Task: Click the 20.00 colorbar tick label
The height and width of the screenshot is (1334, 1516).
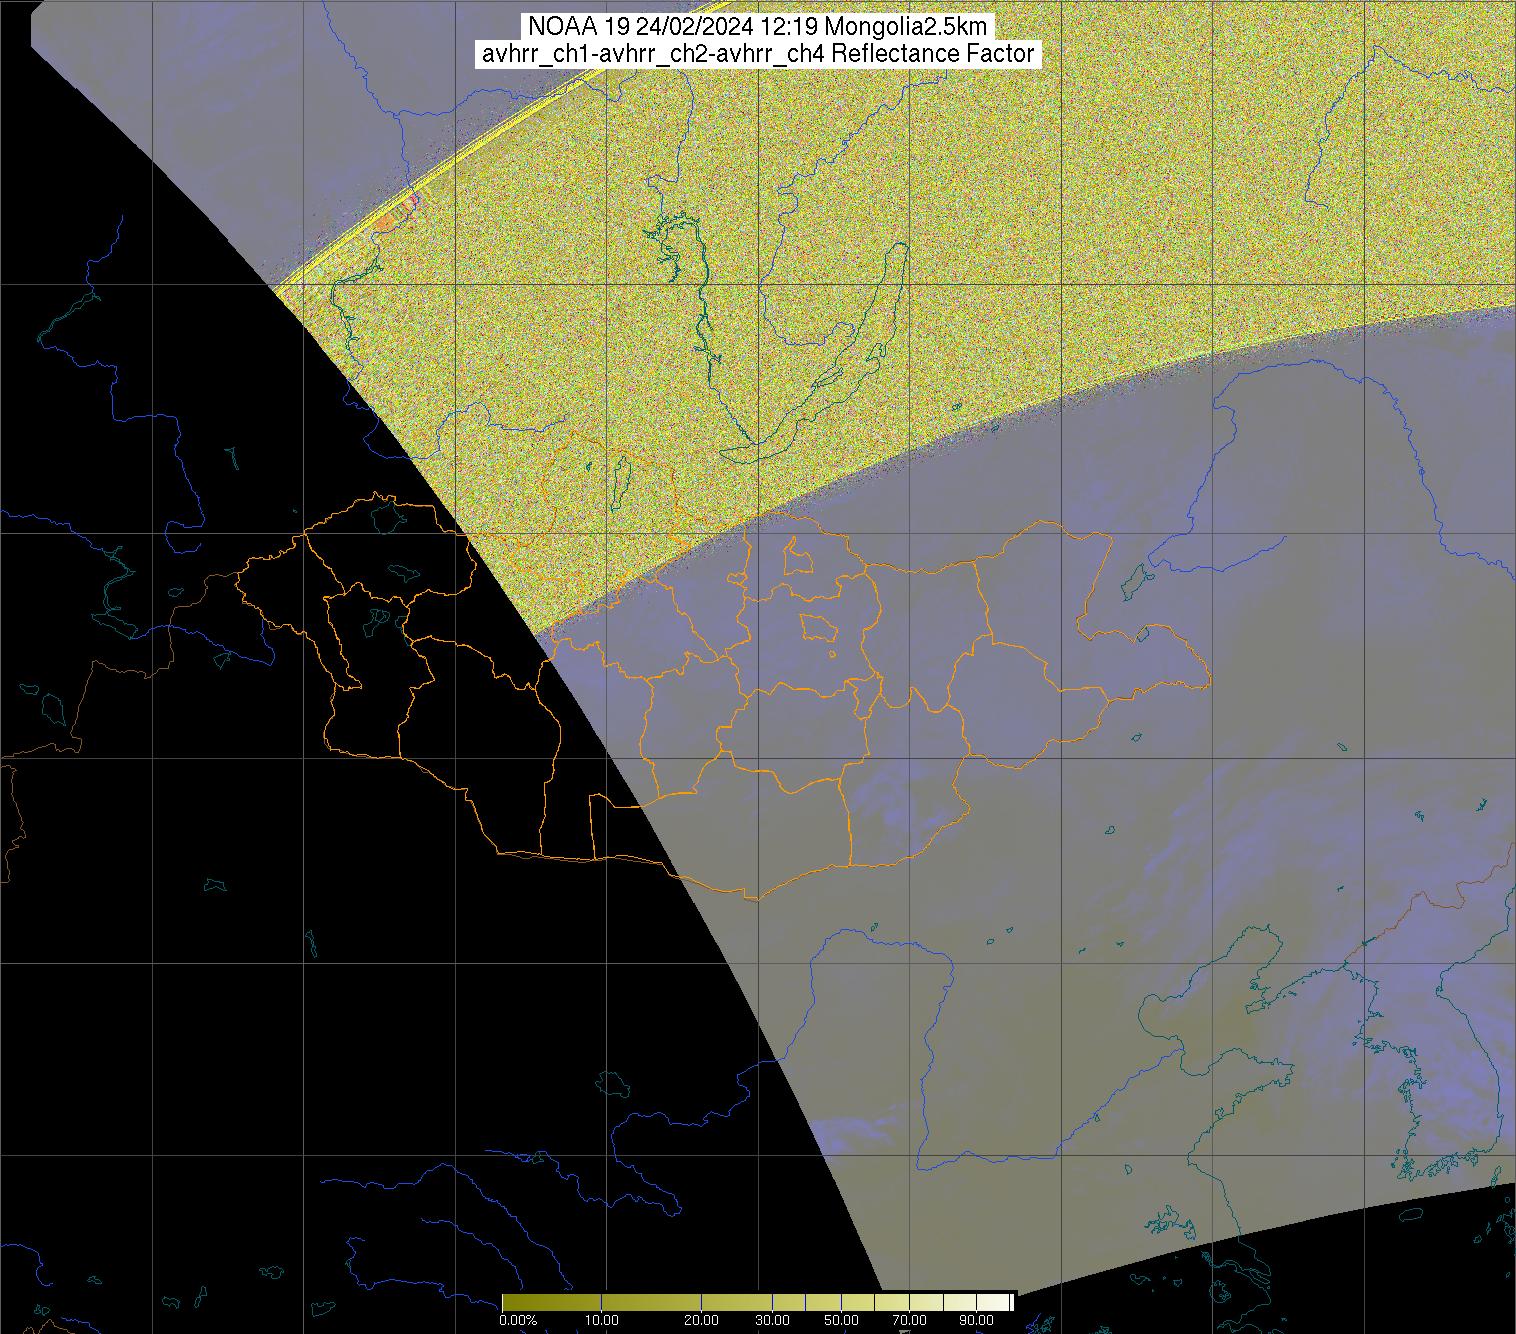Action: click(701, 1320)
